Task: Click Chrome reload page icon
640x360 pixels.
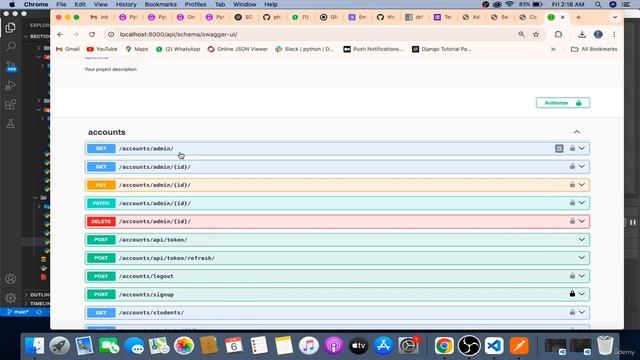Action: click(x=92, y=34)
